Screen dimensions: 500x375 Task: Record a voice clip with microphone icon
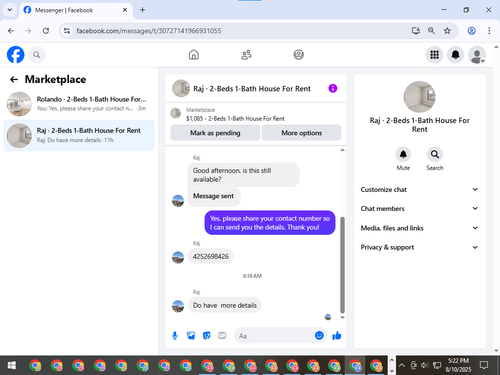pos(175,335)
